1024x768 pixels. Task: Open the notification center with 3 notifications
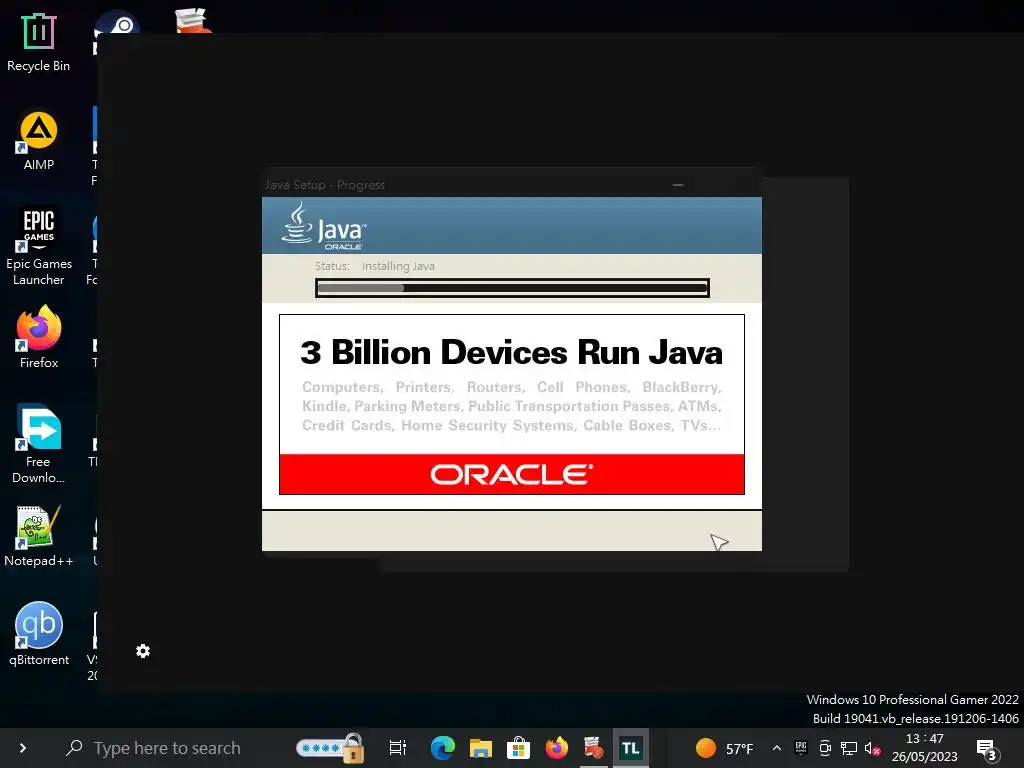point(985,749)
